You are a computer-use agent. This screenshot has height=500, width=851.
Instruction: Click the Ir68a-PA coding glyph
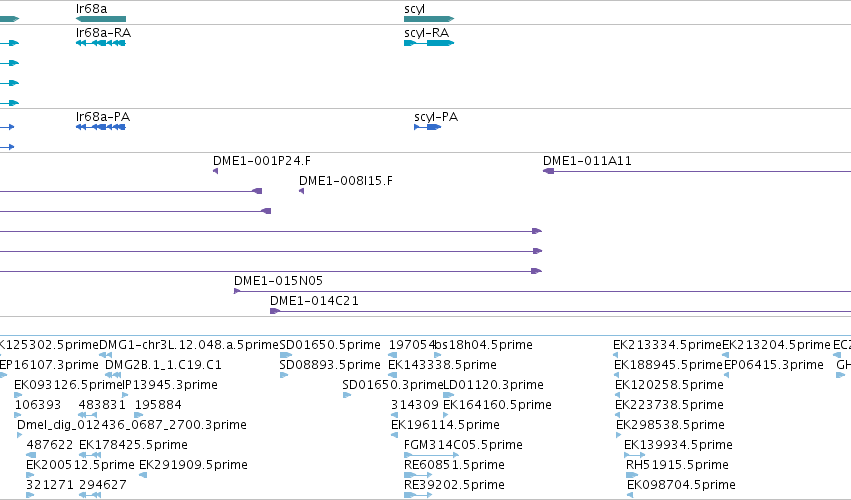101,127
